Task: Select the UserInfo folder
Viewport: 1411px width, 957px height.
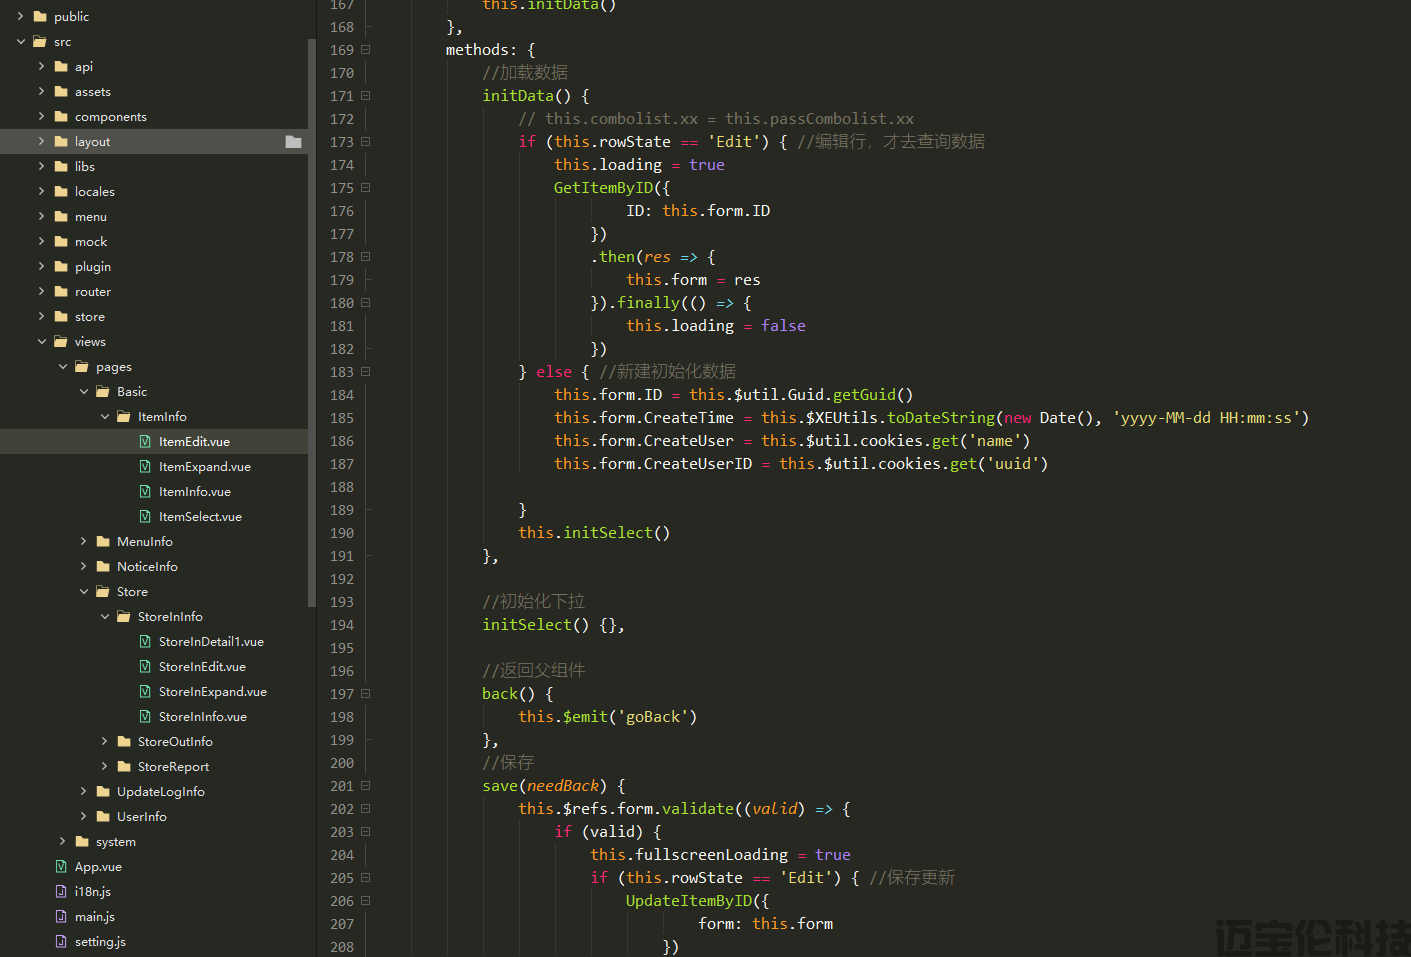Action: [x=141, y=816]
